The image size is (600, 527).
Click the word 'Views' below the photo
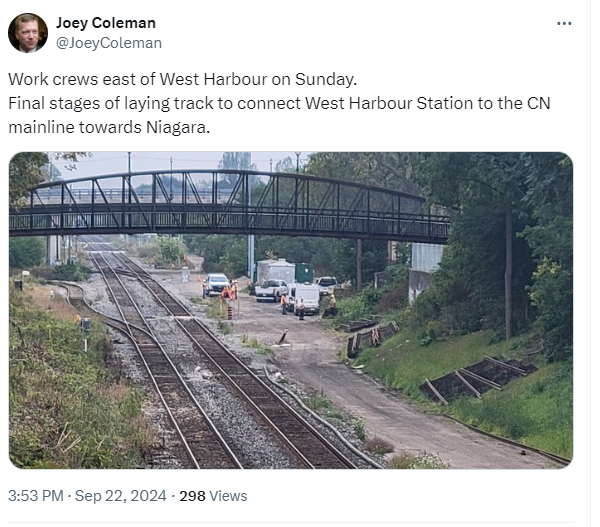229,496
